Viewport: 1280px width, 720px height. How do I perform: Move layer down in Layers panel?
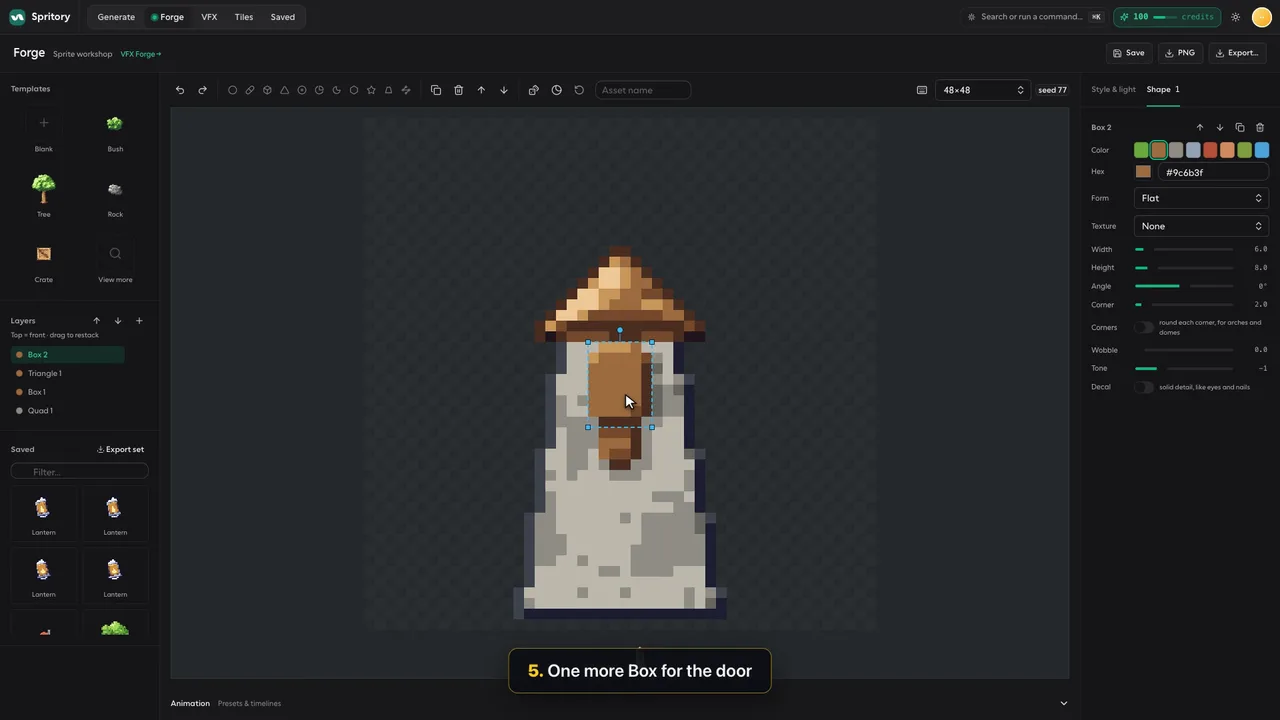pos(118,321)
